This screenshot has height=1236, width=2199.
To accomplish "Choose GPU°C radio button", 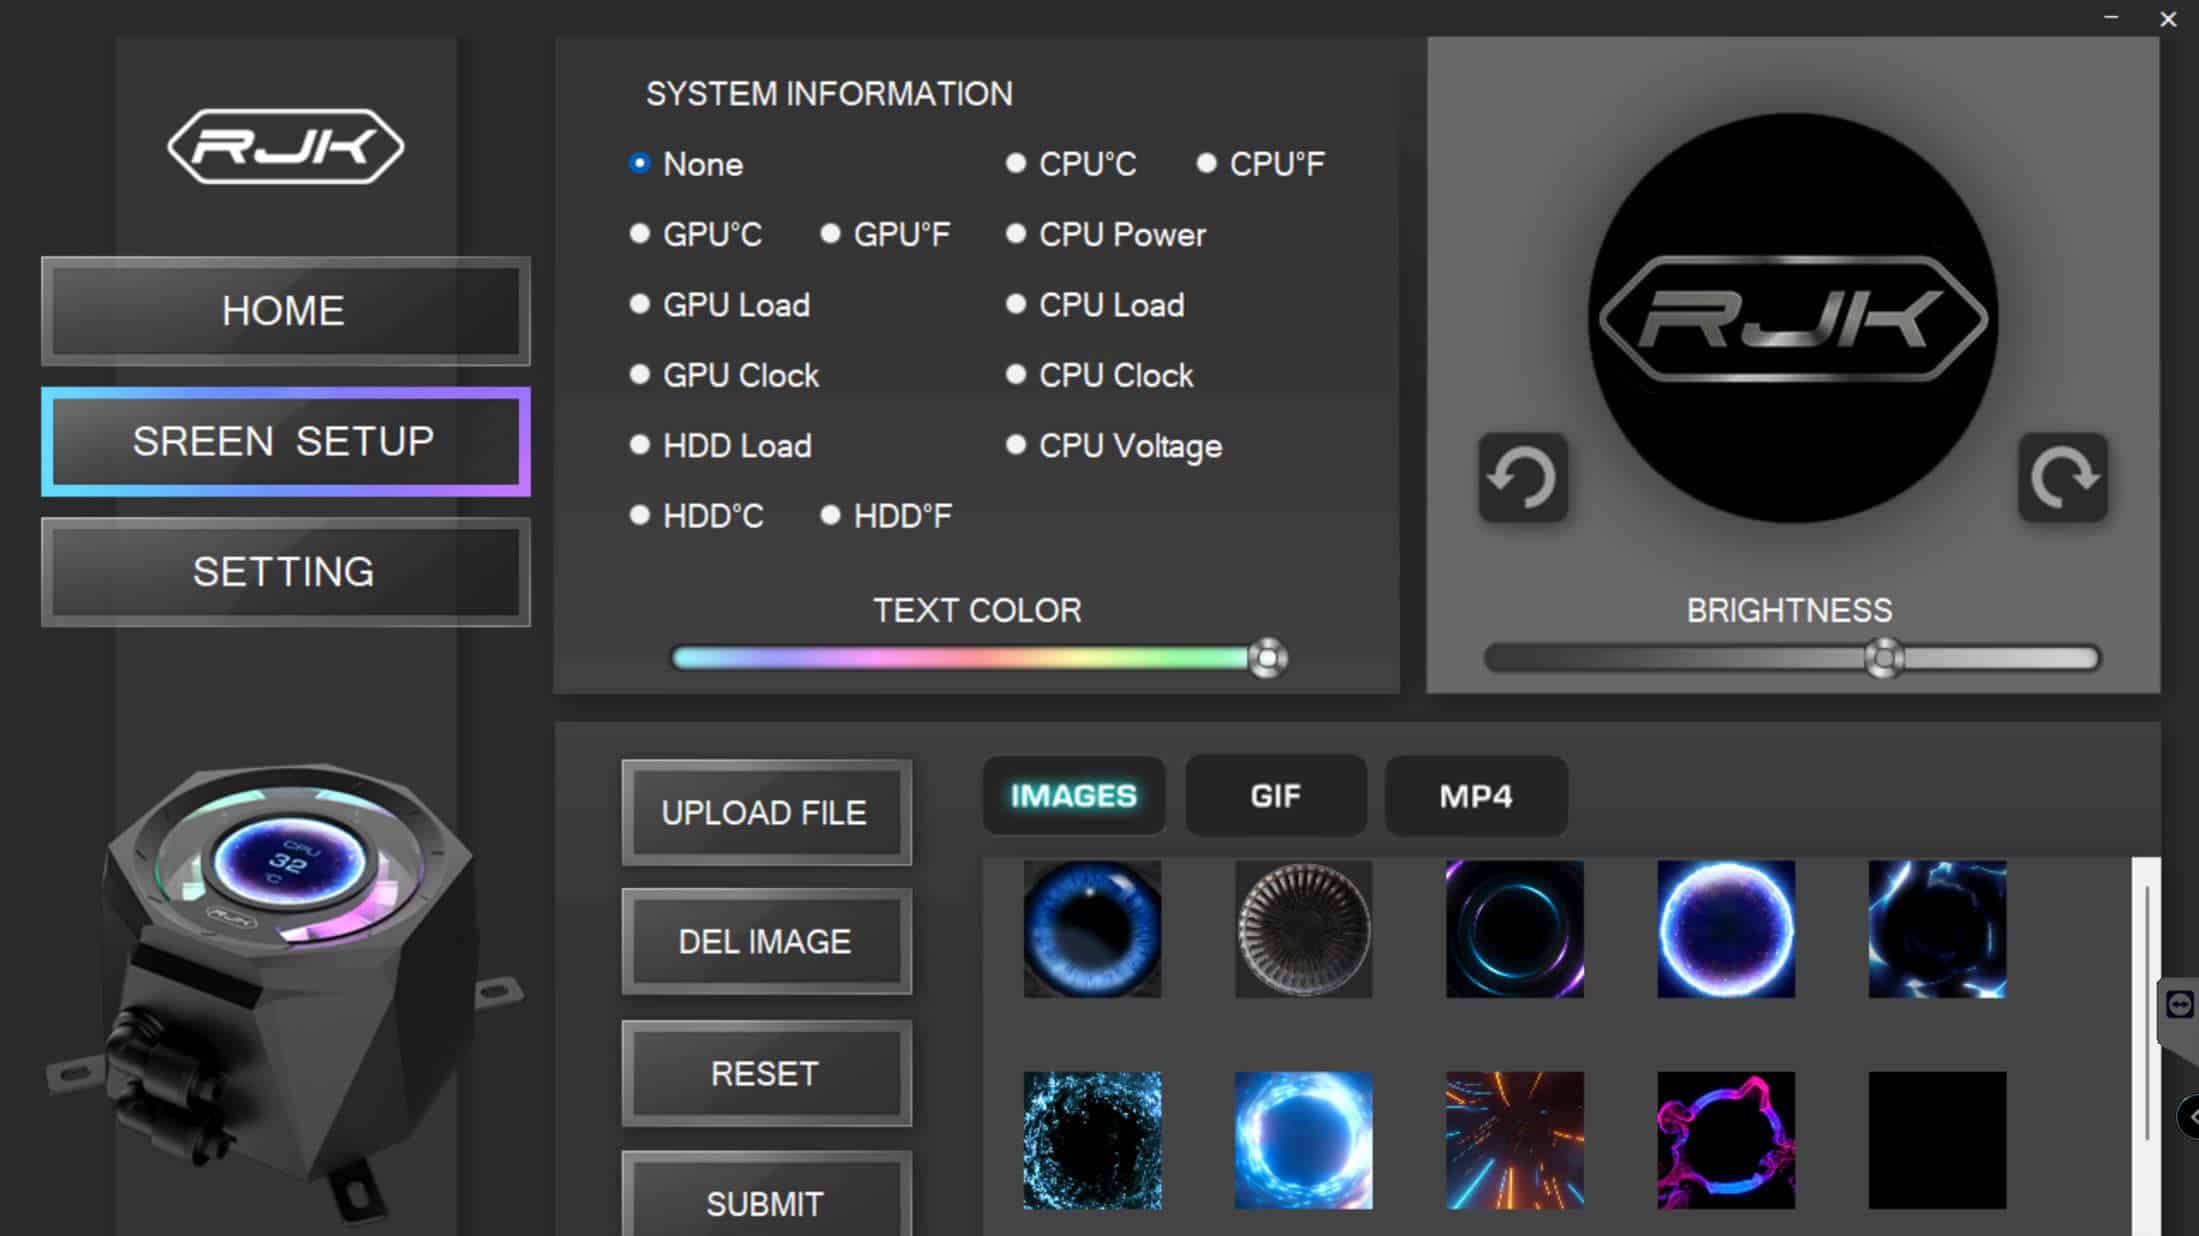I will tap(640, 234).
